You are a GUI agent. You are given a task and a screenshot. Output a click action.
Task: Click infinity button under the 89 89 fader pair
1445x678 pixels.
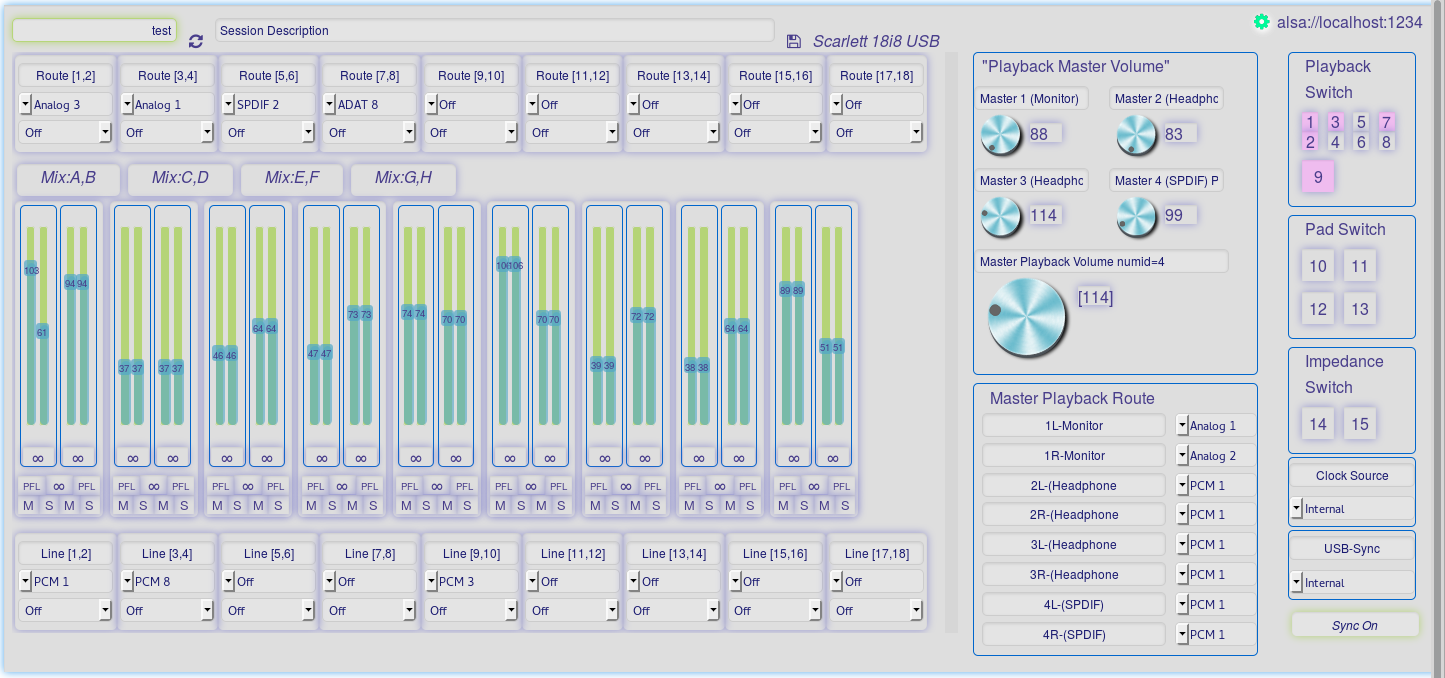793,457
